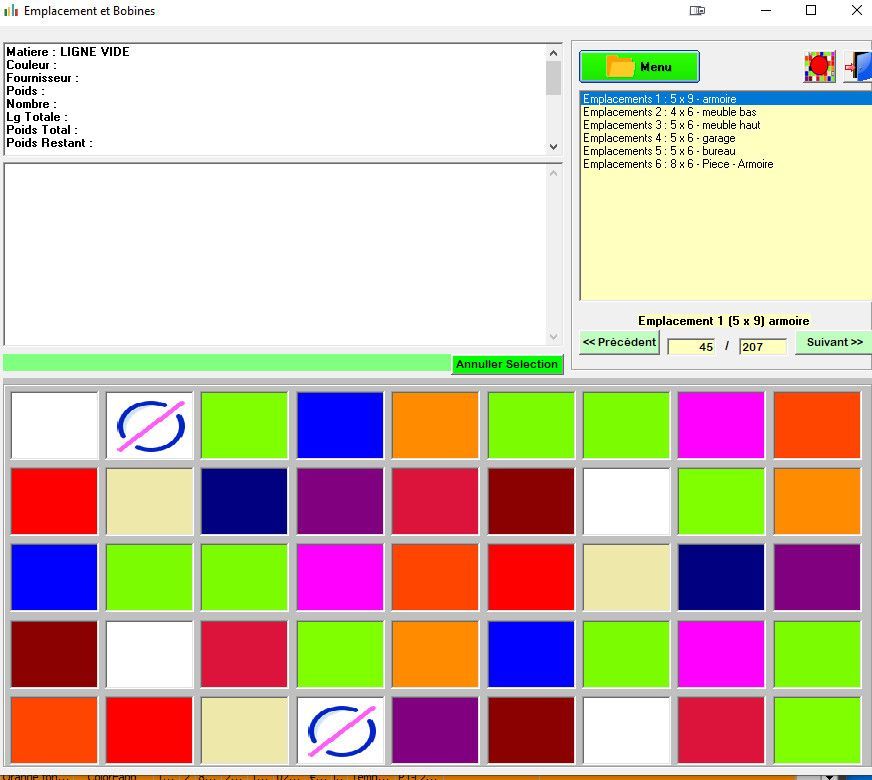
Task: Click Annuller Selection button
Action: coord(507,364)
